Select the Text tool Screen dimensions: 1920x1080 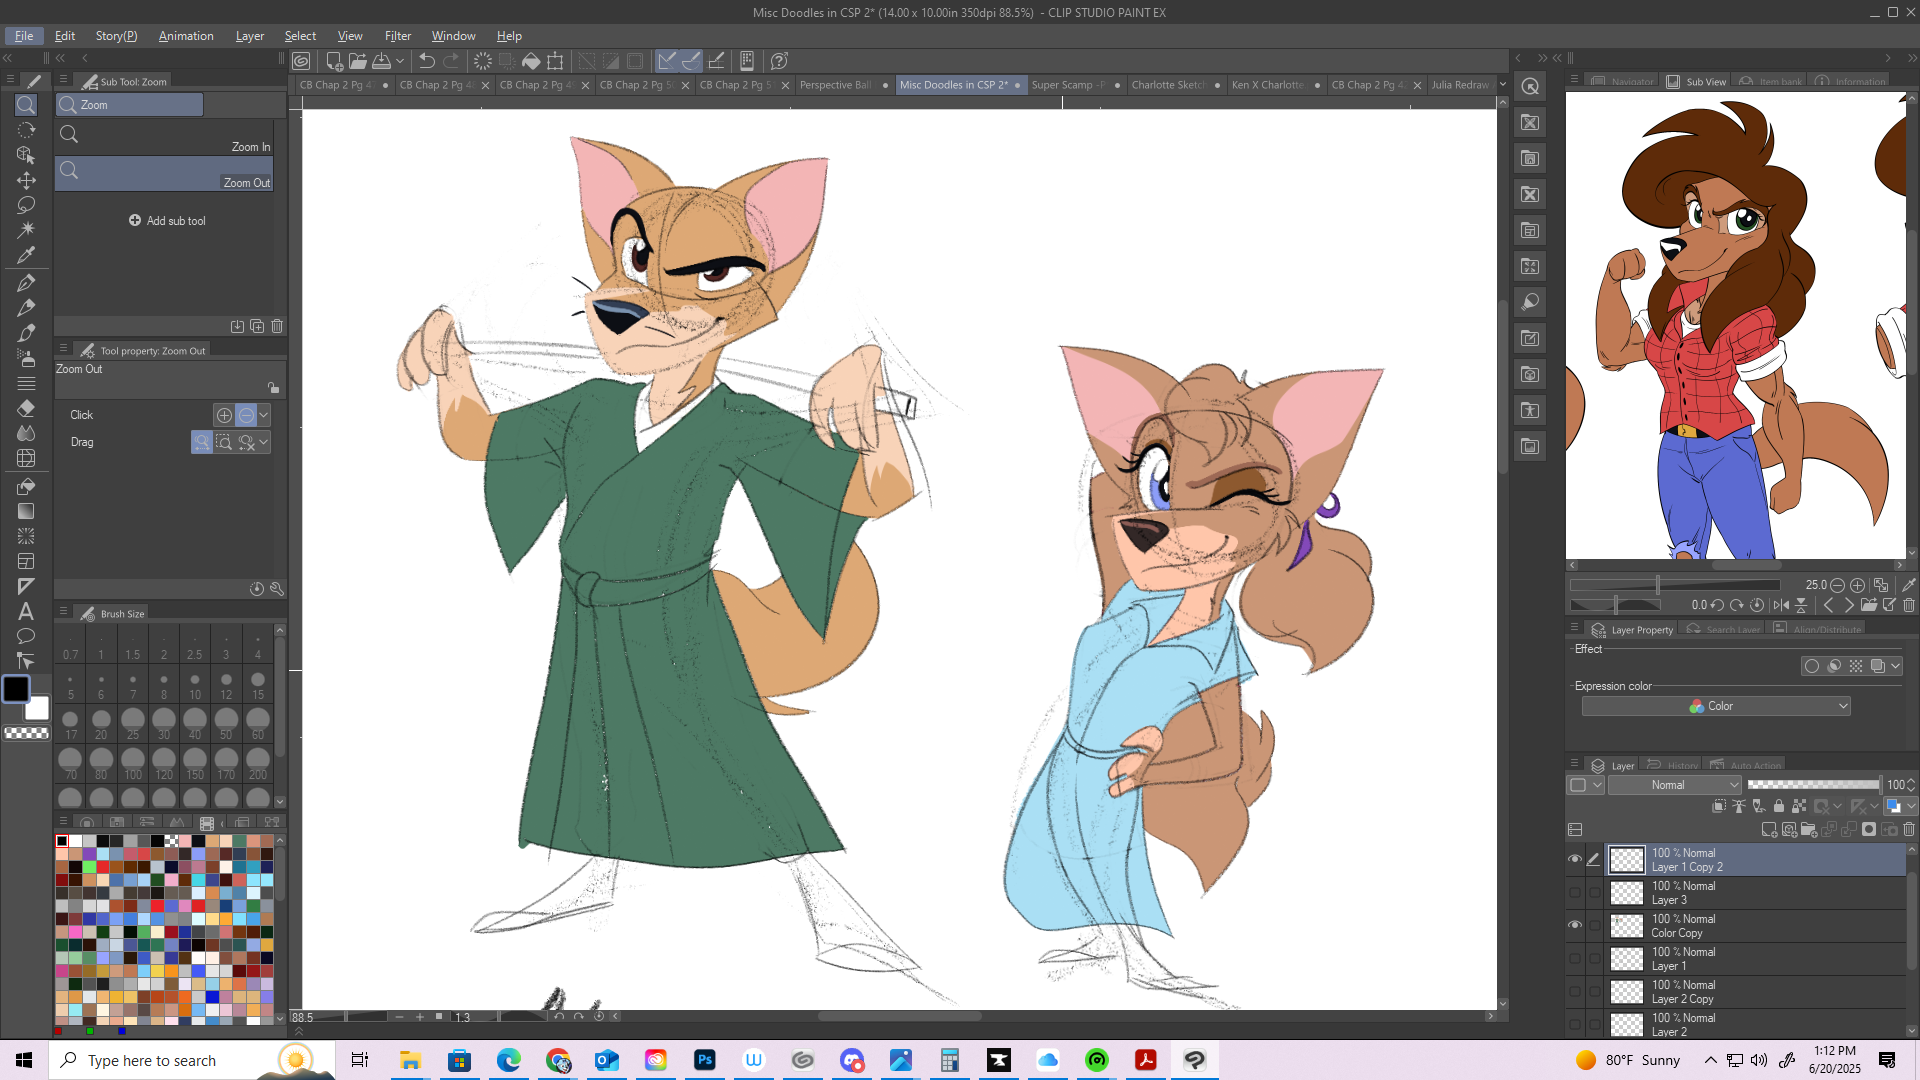pyautogui.click(x=26, y=611)
